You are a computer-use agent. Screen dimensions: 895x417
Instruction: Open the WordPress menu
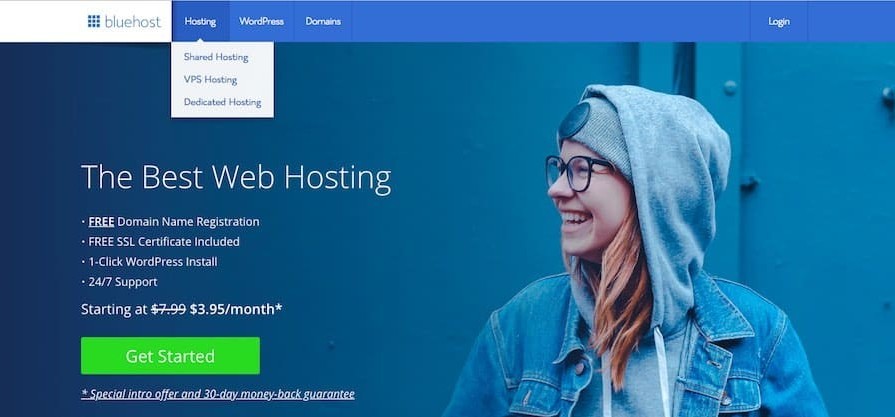click(261, 21)
